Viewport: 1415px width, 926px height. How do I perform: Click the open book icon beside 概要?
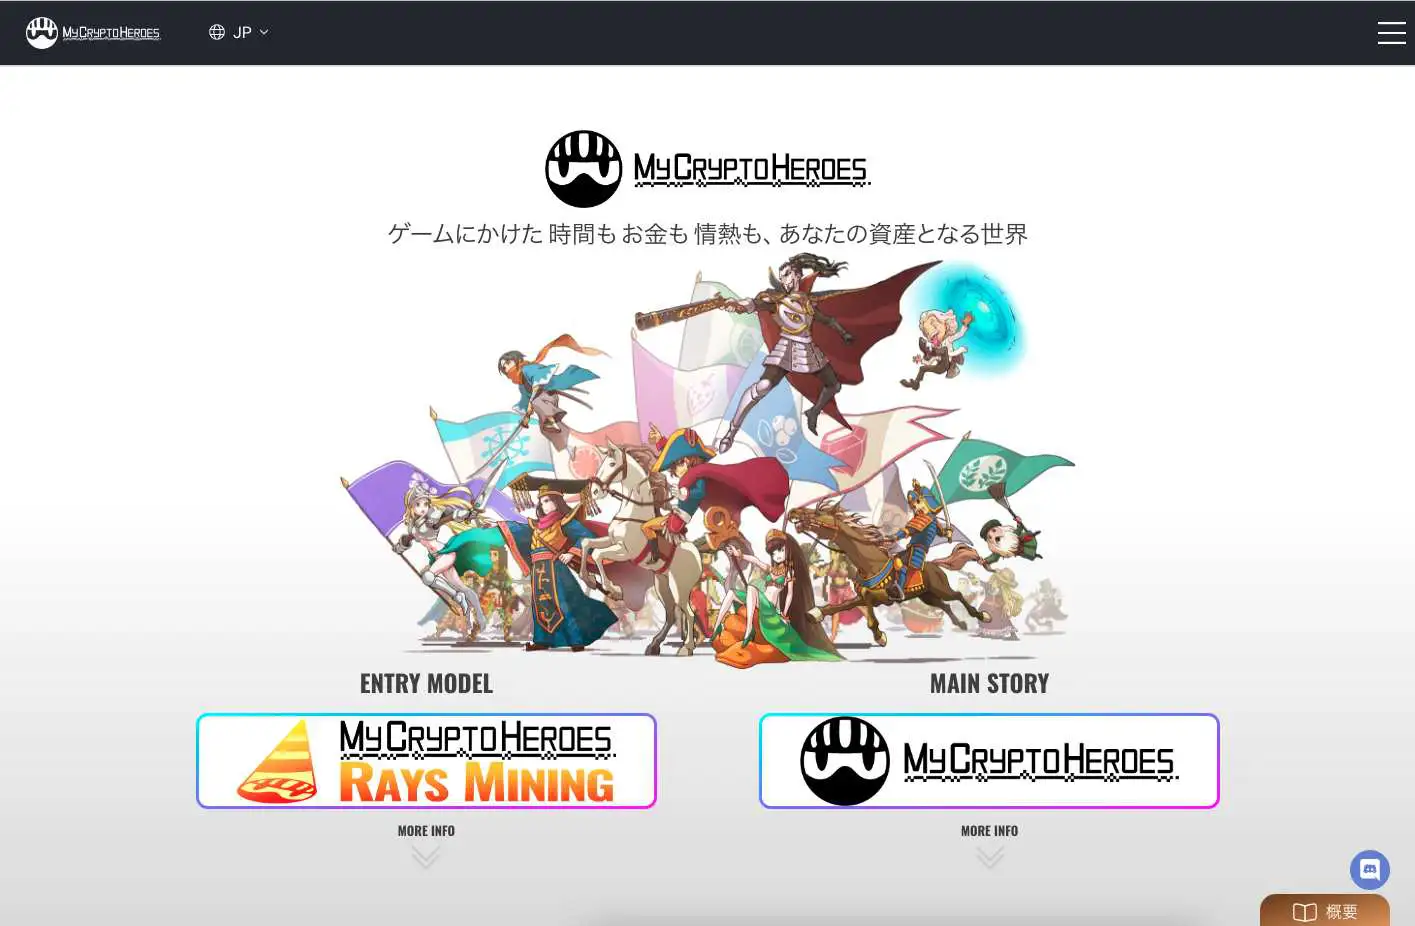(x=1304, y=912)
